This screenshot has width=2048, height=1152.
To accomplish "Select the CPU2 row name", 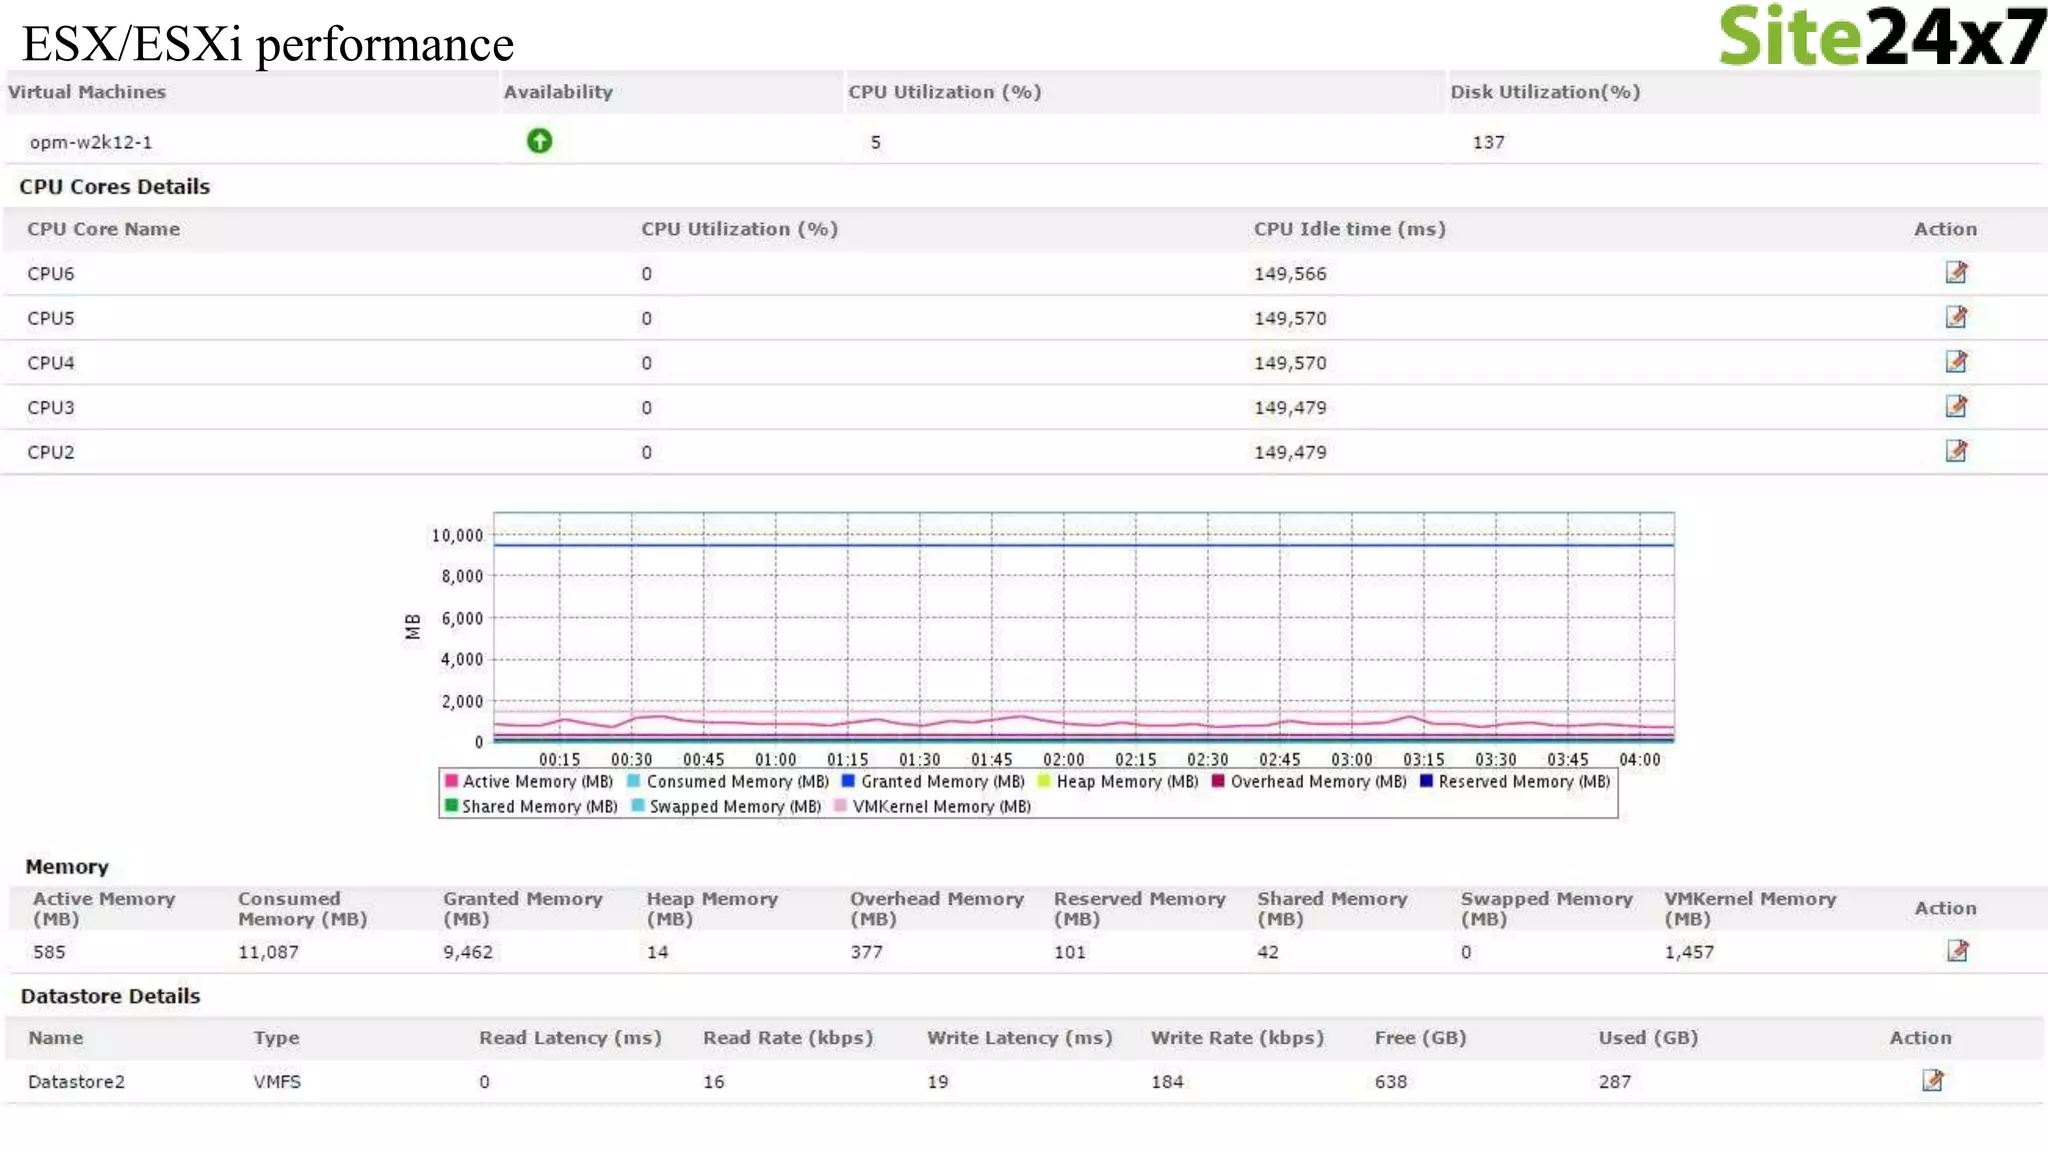I will tap(51, 452).
